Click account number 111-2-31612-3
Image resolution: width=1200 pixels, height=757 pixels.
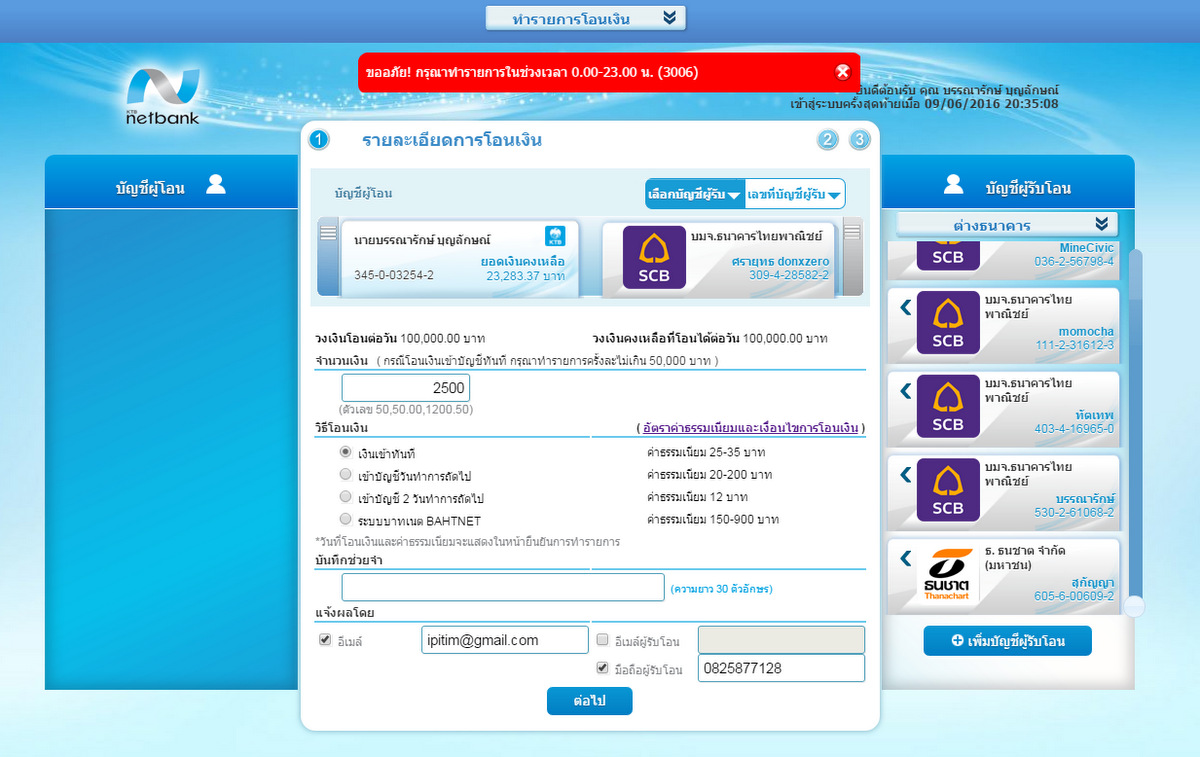click(x=1074, y=345)
